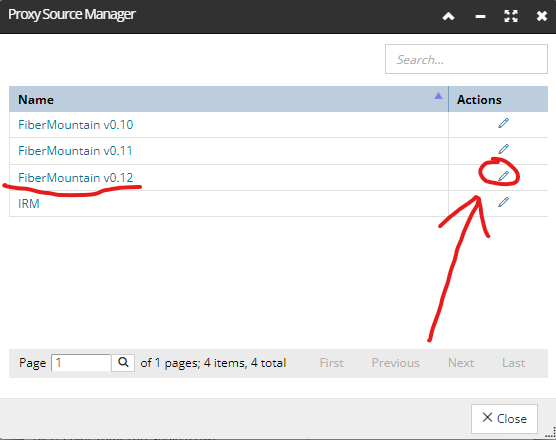Collapse the dialog using the up chevron
Screen dimensions: 556x441
(449, 16)
